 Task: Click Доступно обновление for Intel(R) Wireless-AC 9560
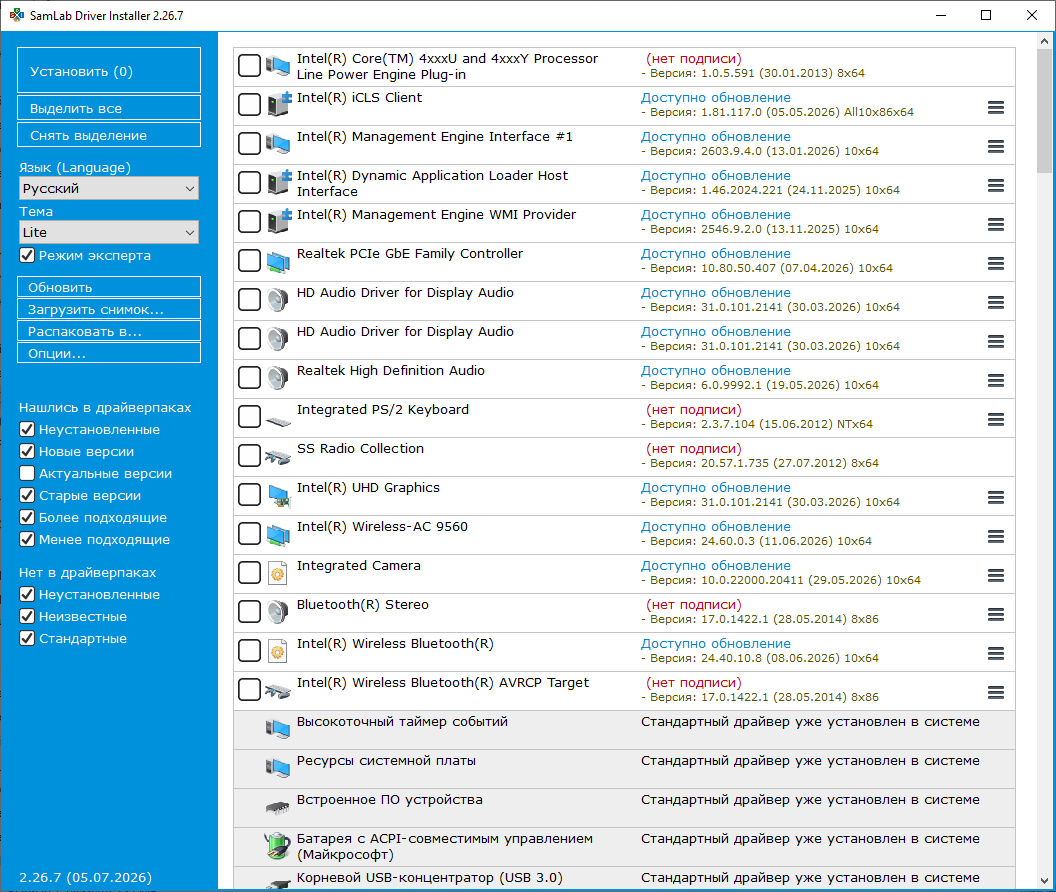click(715, 527)
